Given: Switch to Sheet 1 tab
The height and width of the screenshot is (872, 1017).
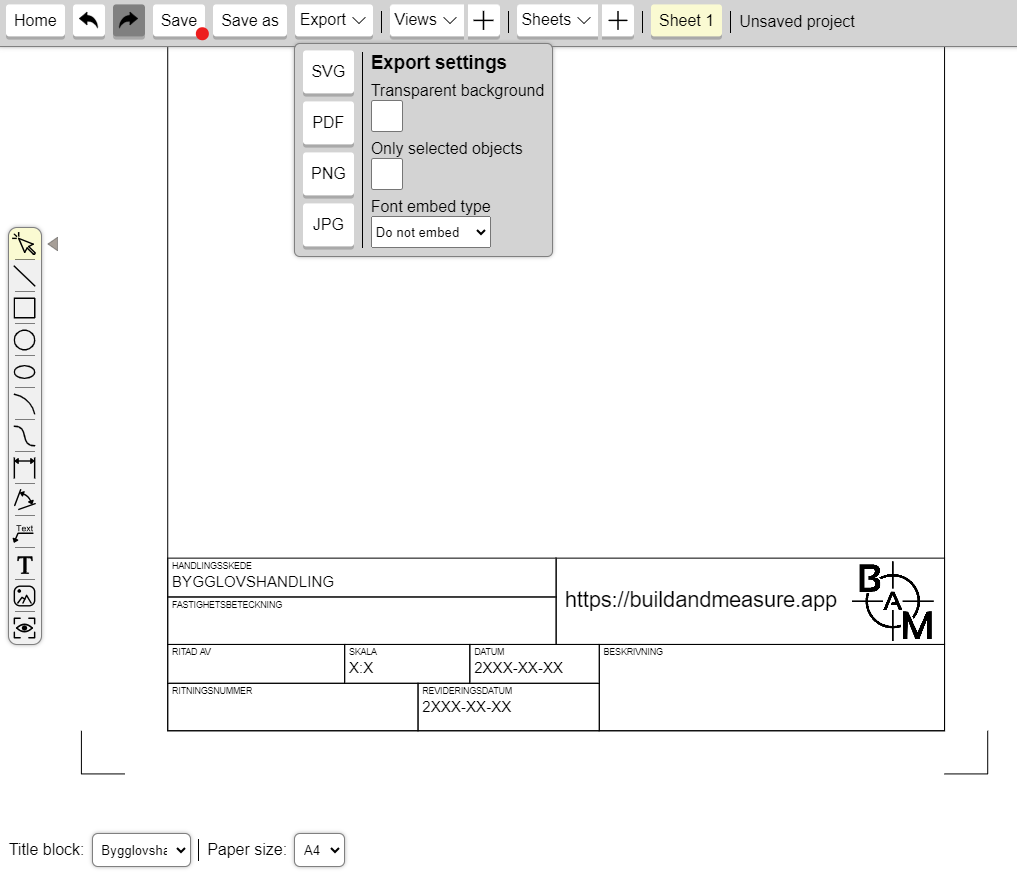Looking at the screenshot, I should tap(685, 20).
